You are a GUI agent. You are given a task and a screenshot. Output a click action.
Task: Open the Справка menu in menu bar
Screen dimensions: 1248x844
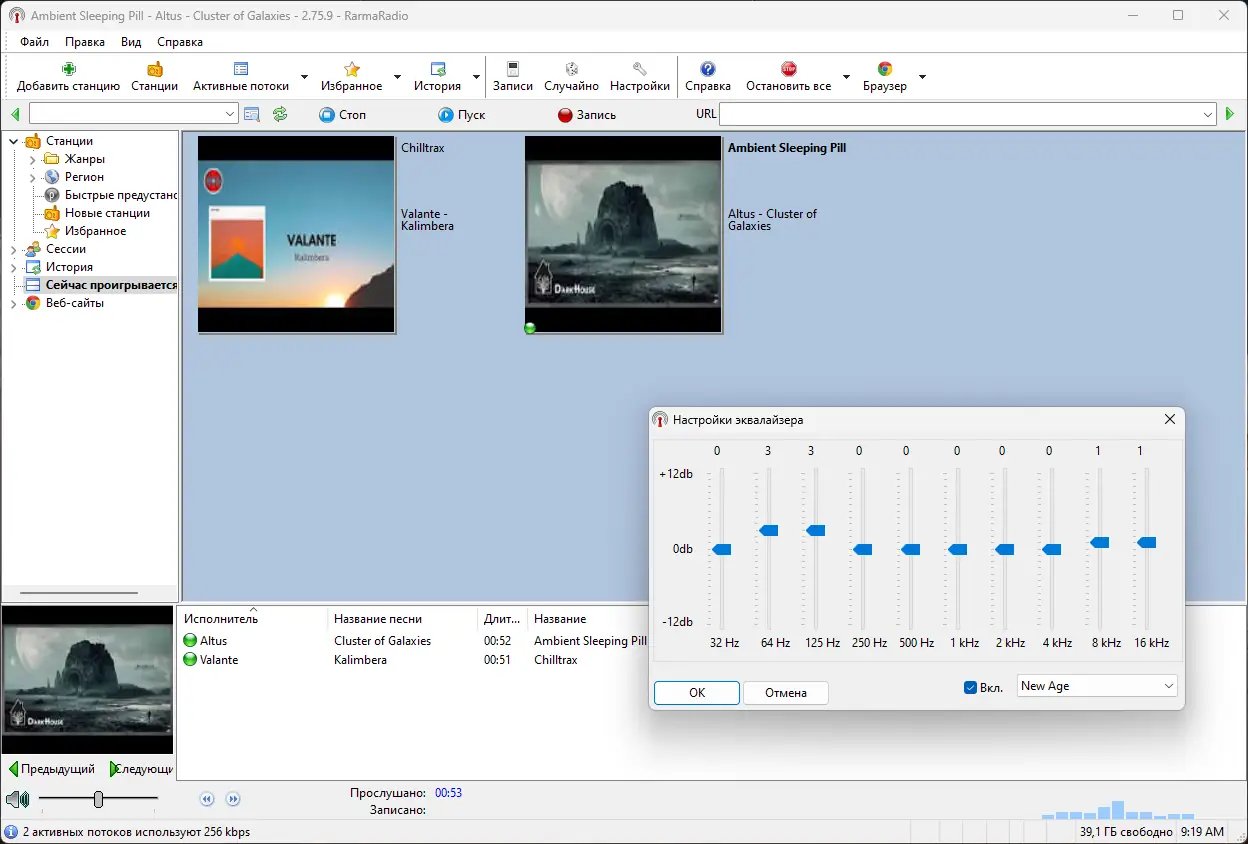pos(180,42)
